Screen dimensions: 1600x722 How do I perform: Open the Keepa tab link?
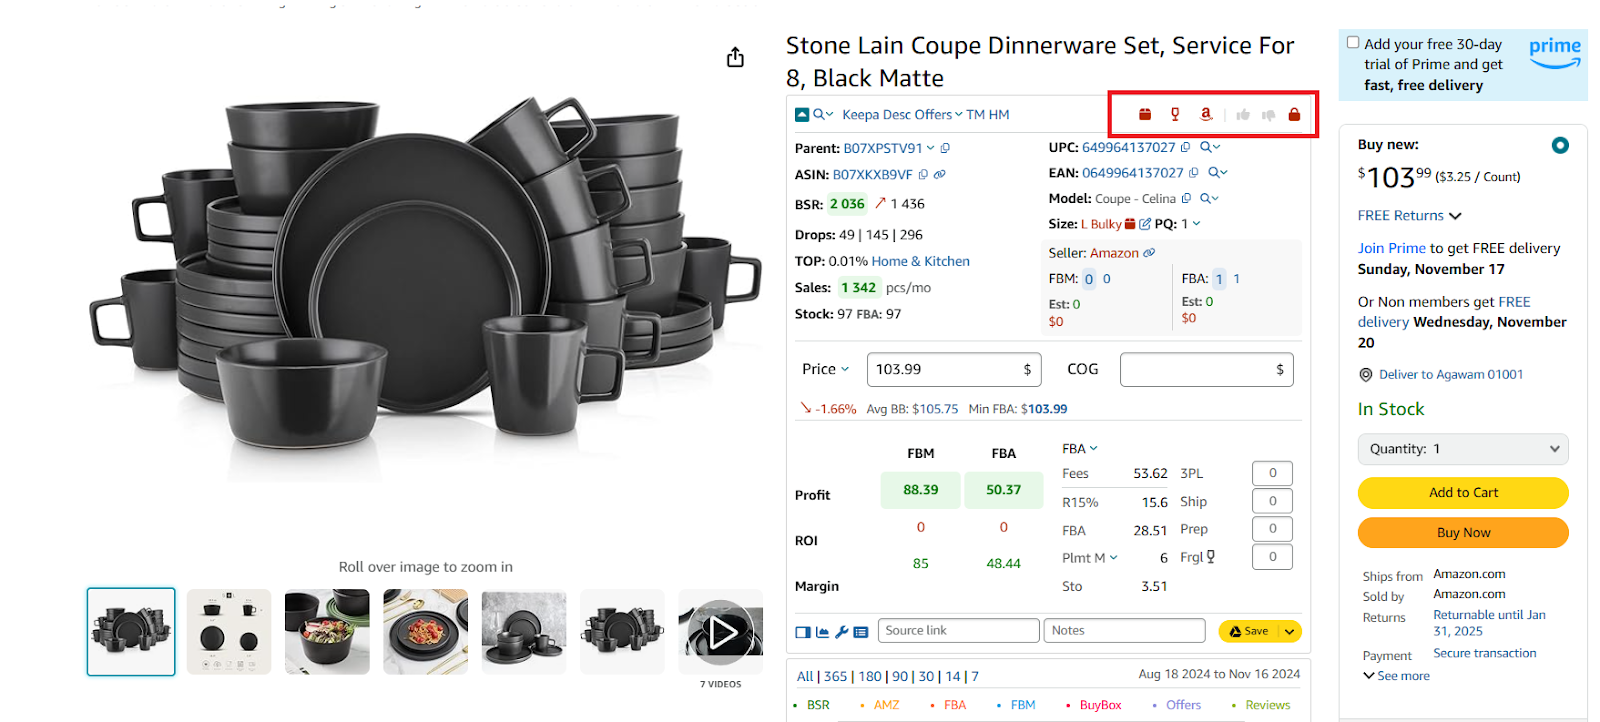pos(862,115)
